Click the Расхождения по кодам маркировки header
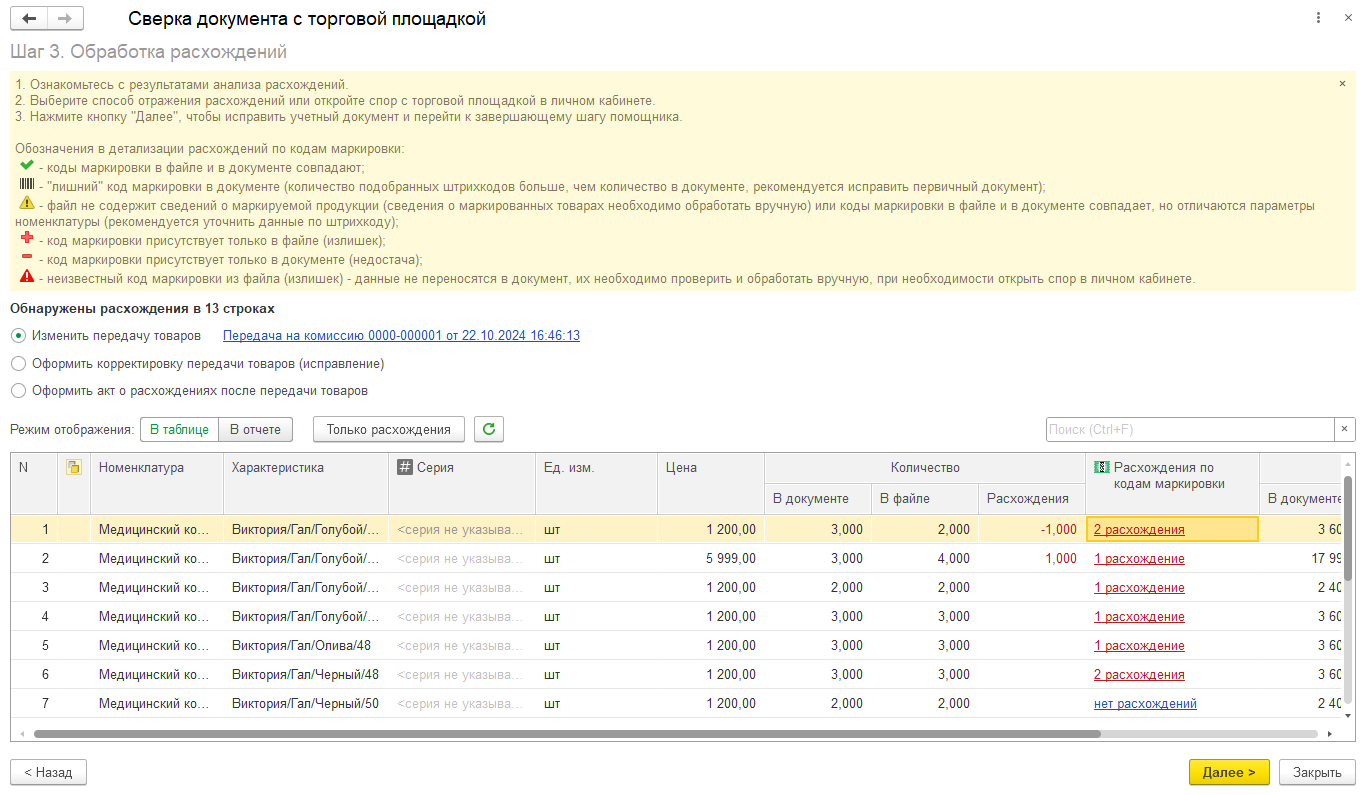 click(x=1170, y=475)
